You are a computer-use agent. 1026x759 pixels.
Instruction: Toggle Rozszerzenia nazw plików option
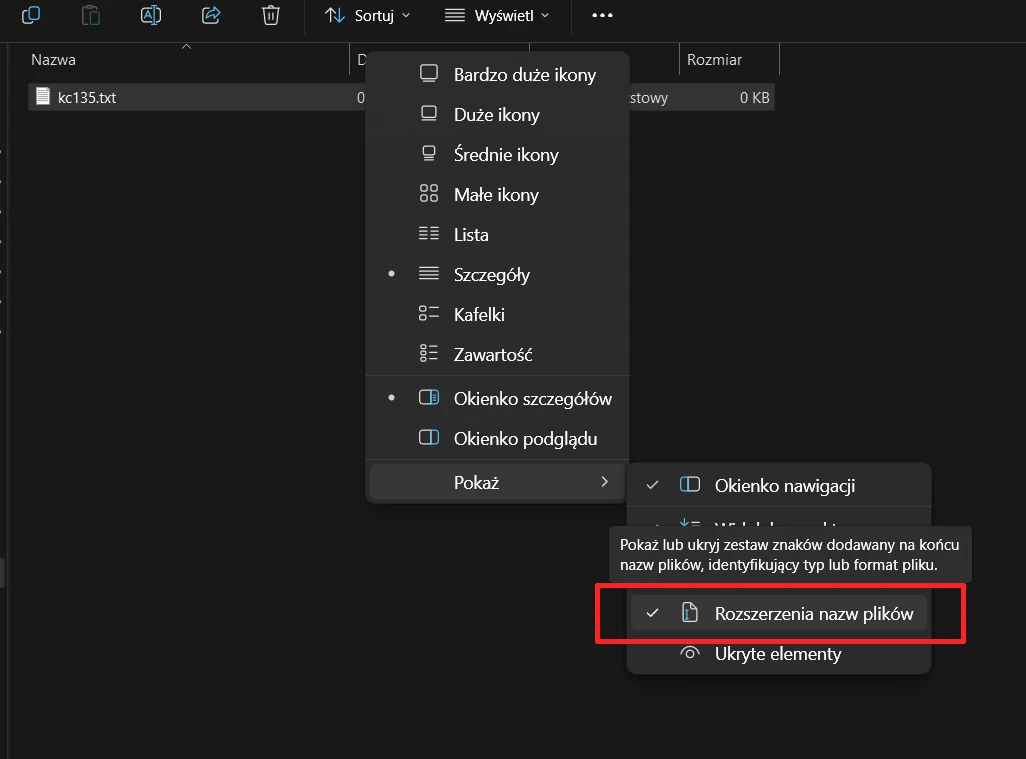coord(779,613)
